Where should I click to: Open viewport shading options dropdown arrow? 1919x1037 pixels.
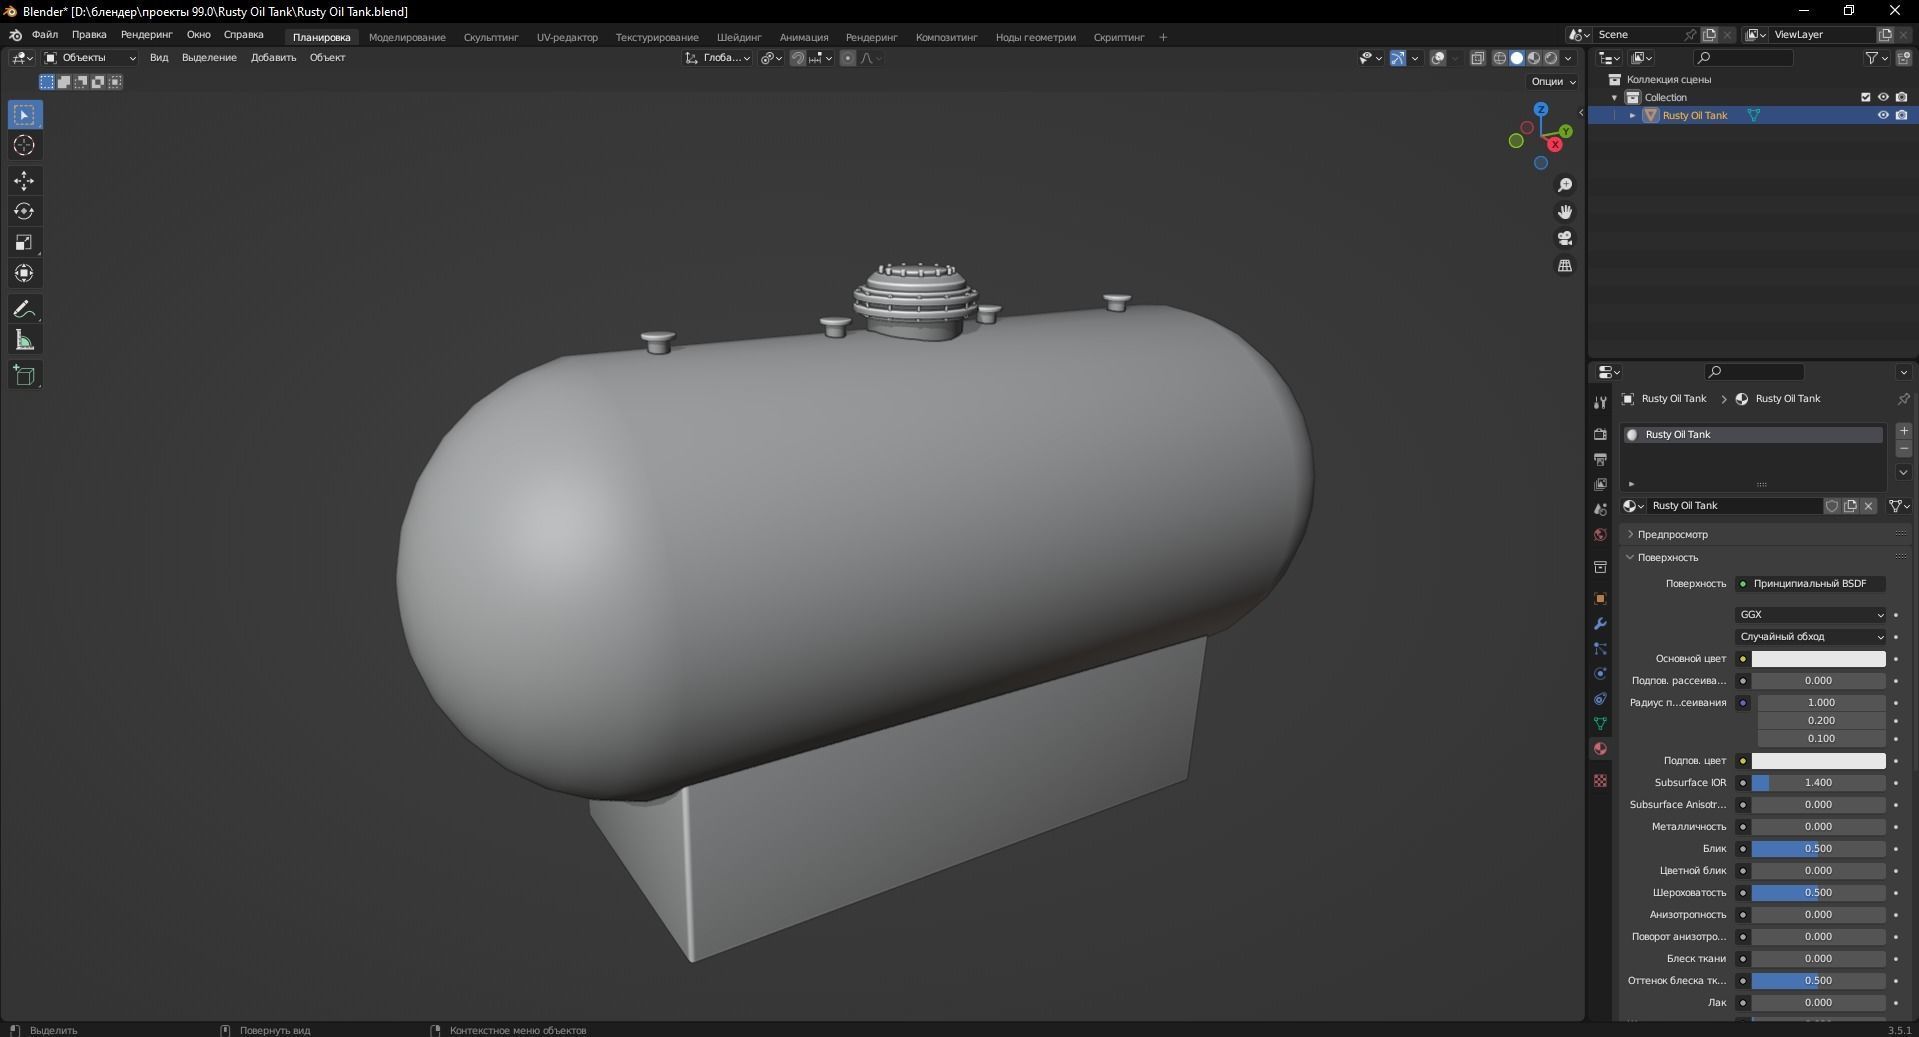(x=1568, y=58)
